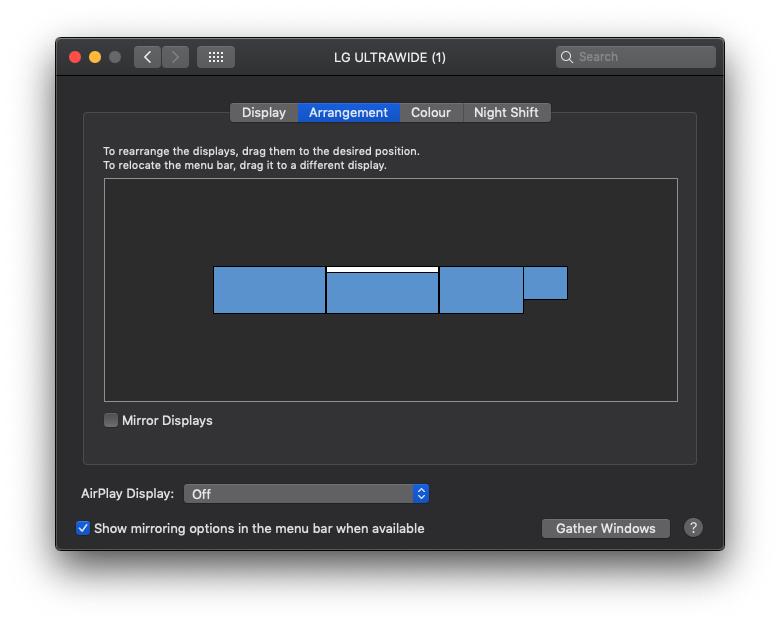Select the leftmost display rectangle
The height and width of the screenshot is (624, 780).
point(269,290)
